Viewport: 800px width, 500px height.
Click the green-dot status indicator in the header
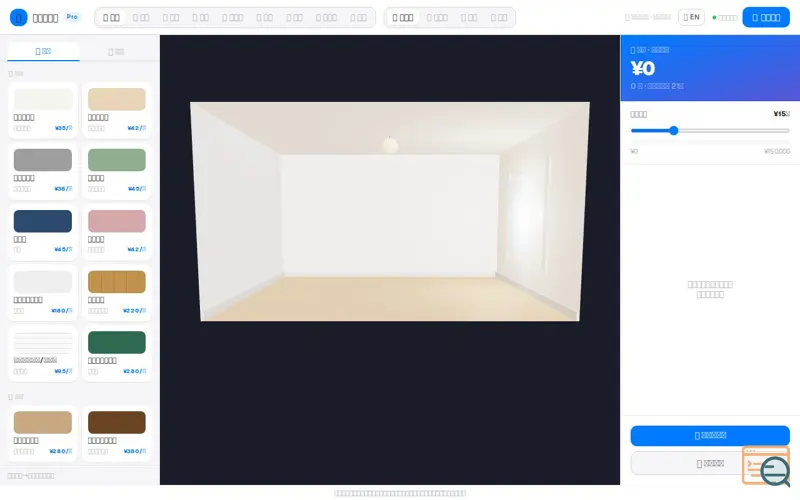[x=724, y=17]
